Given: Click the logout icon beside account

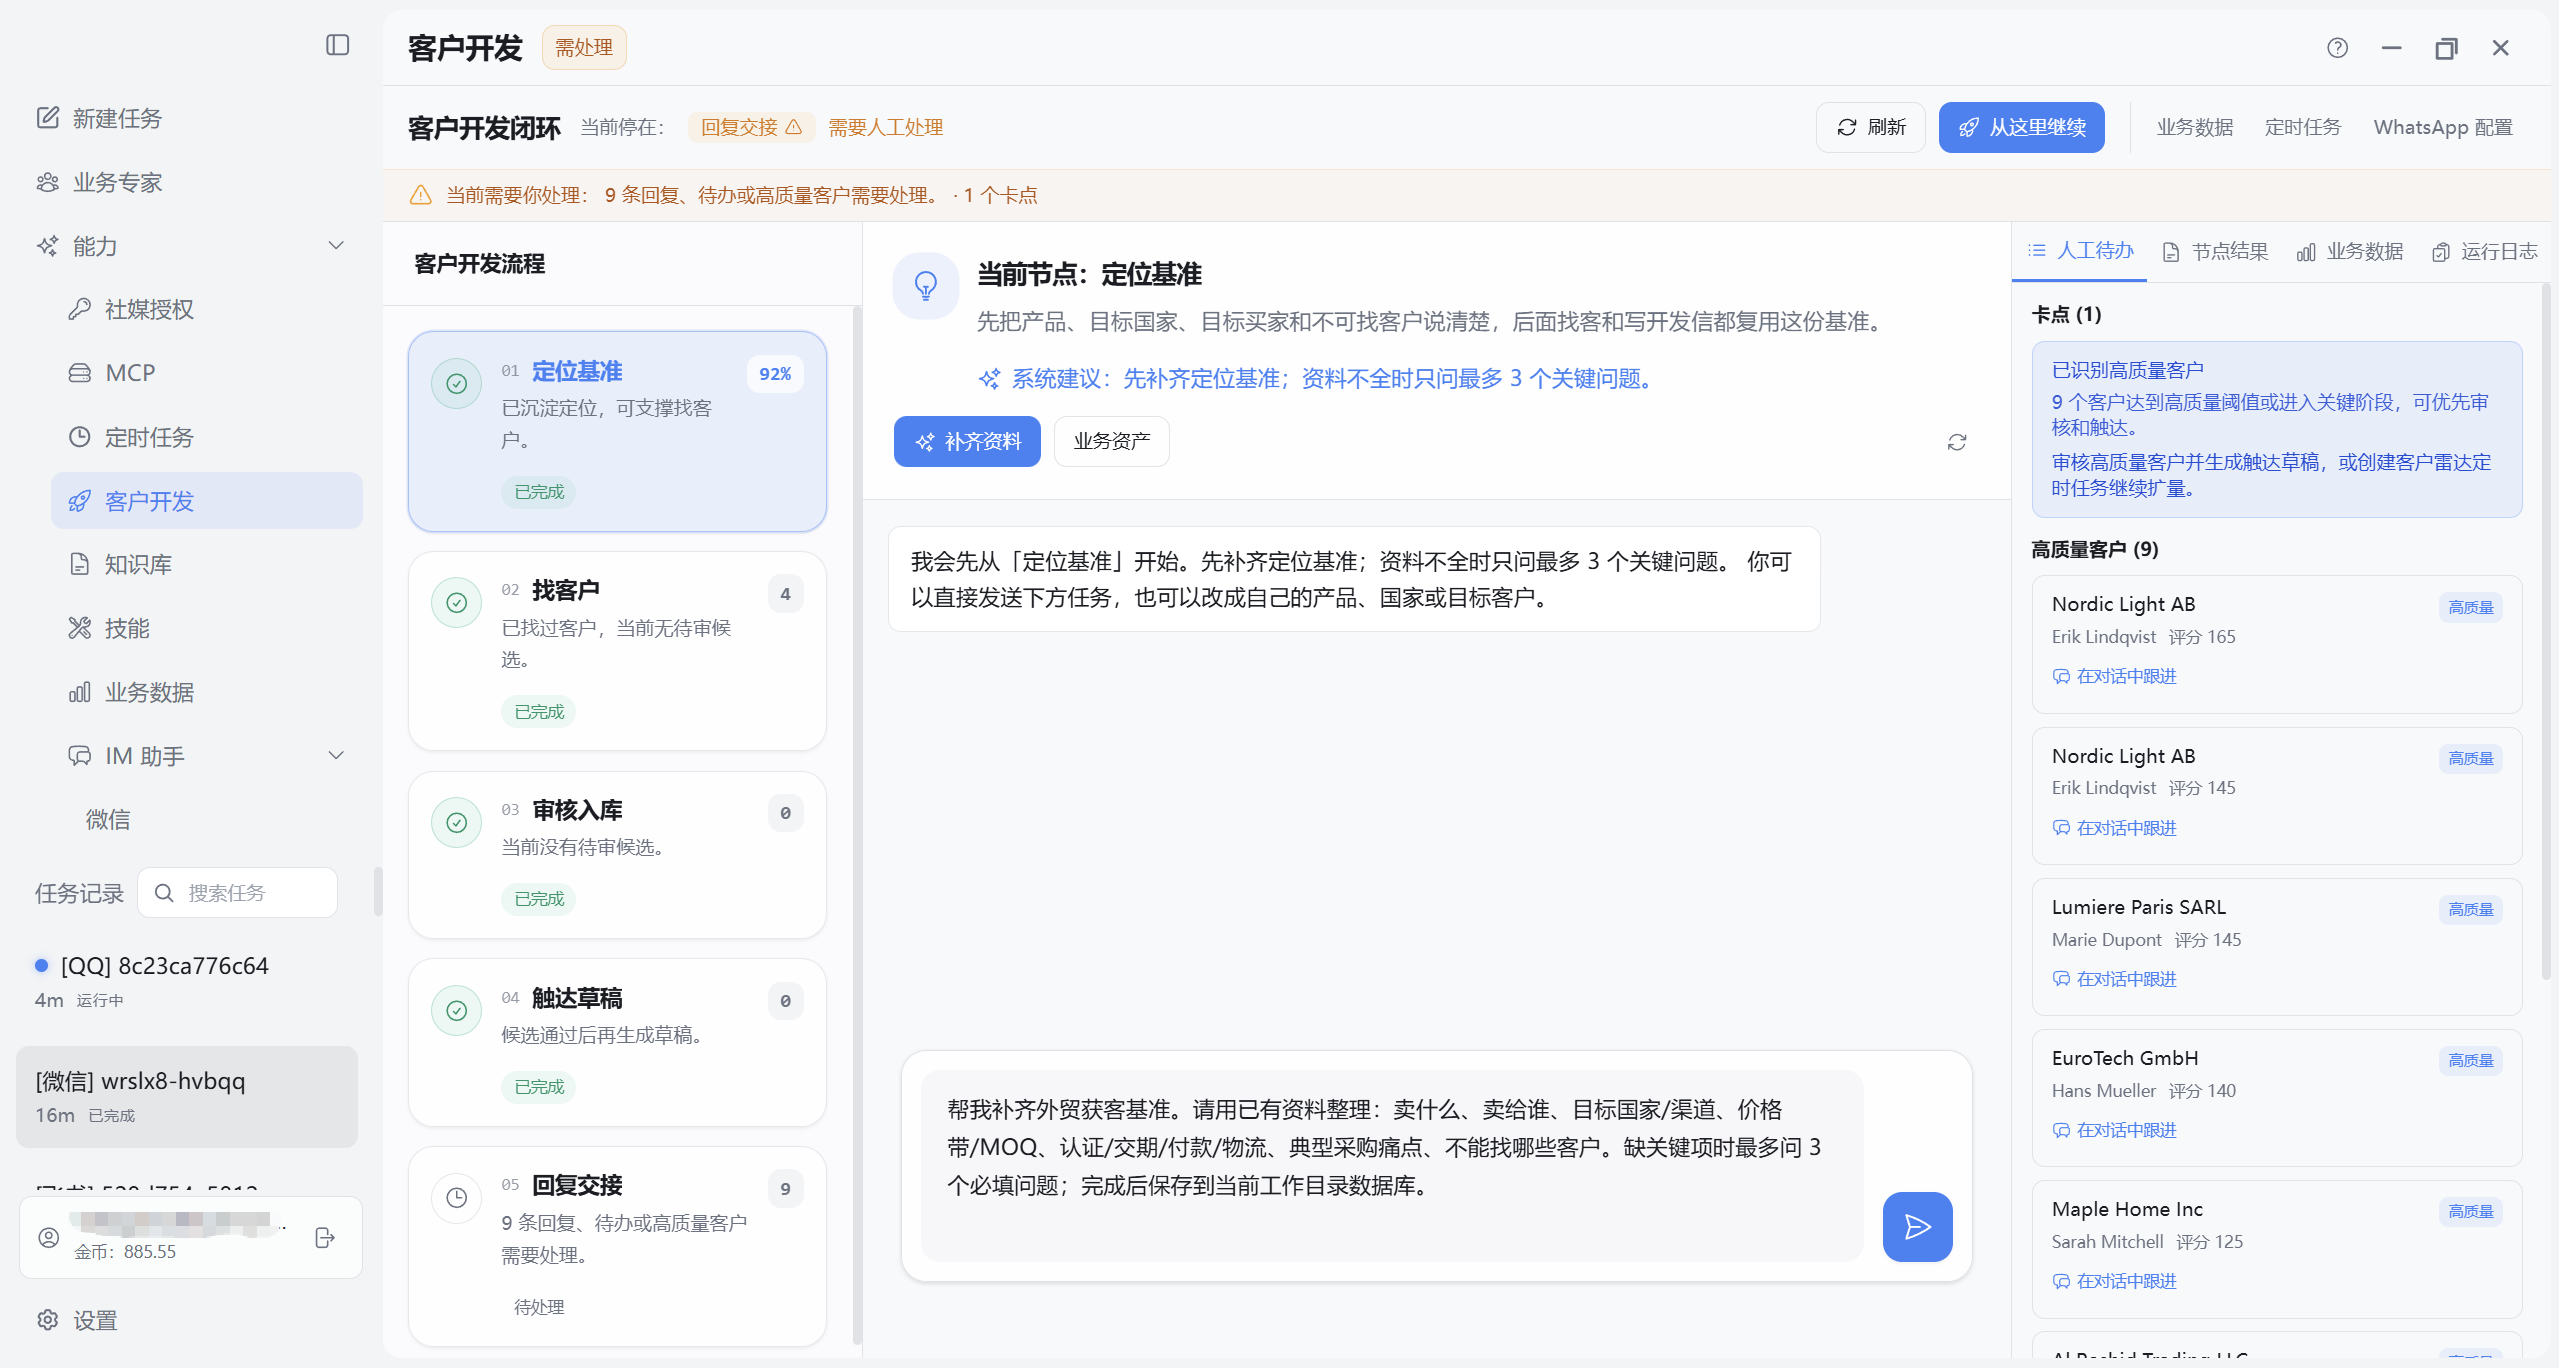Looking at the screenshot, I should [325, 1238].
